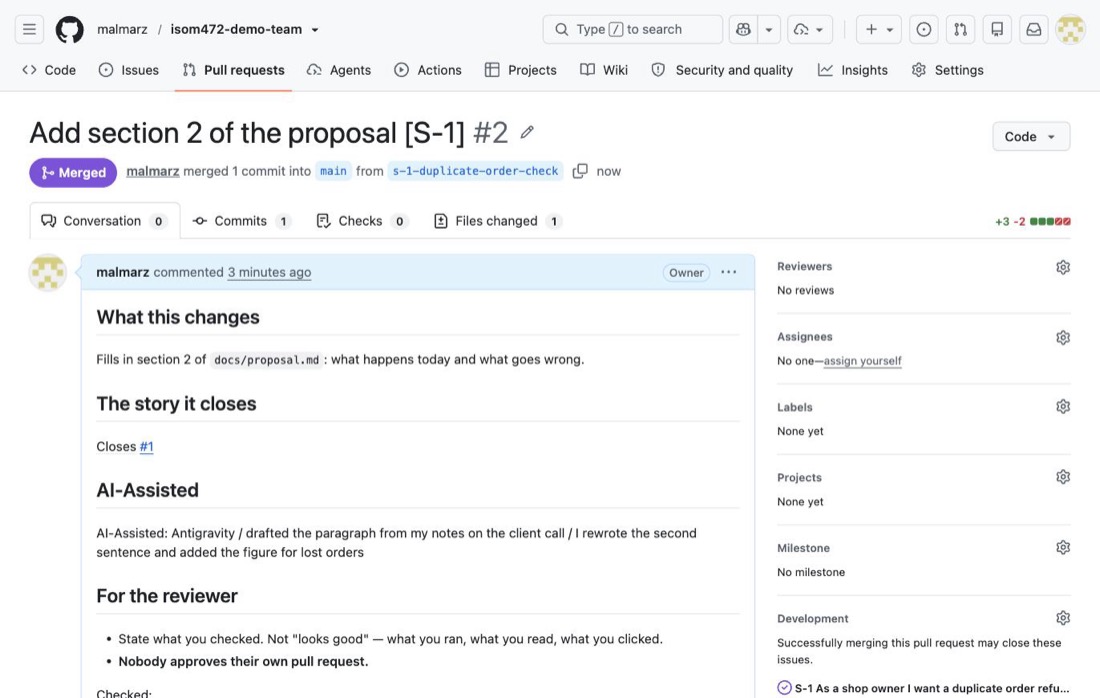This screenshot has height=698, width=1100.
Task: Open the s-1-duplicate-order-check branch link
Action: point(475,171)
